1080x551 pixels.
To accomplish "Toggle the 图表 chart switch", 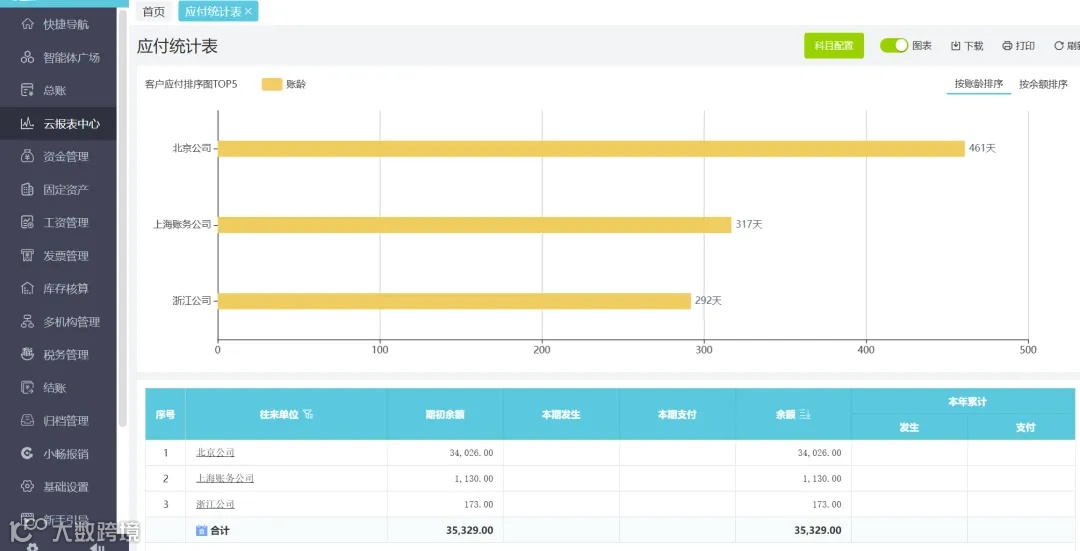I will 894,45.
